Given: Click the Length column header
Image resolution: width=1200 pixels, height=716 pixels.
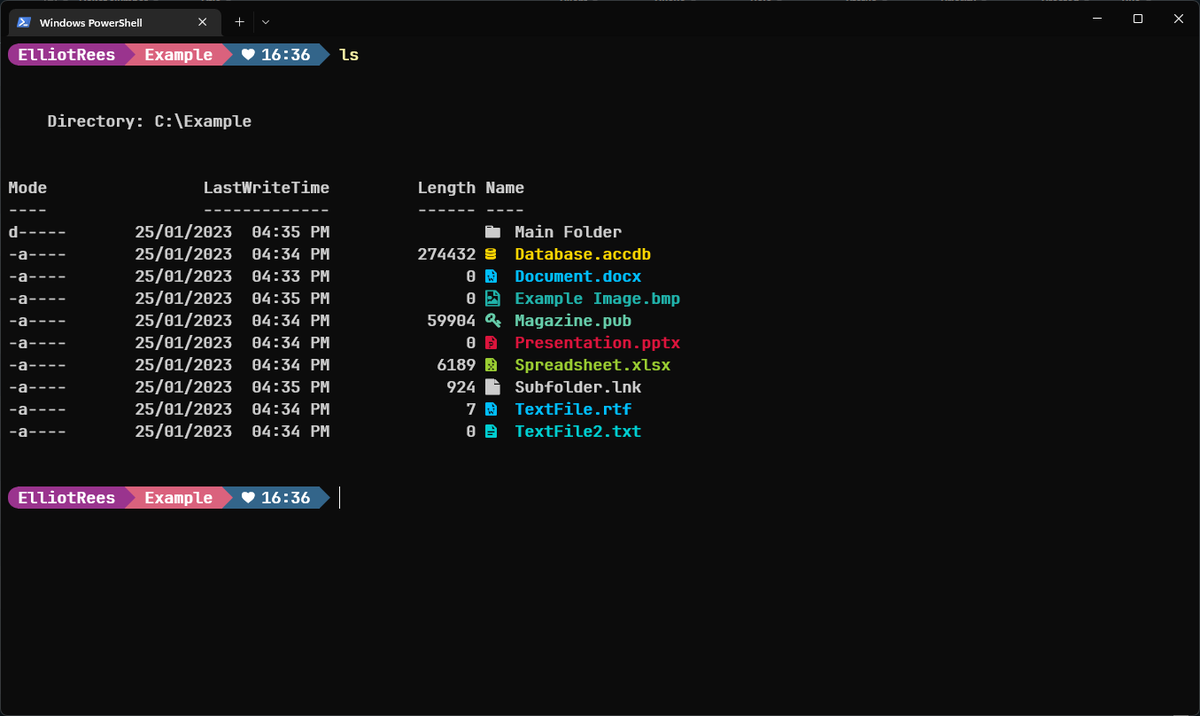Looking at the screenshot, I should [447, 188].
